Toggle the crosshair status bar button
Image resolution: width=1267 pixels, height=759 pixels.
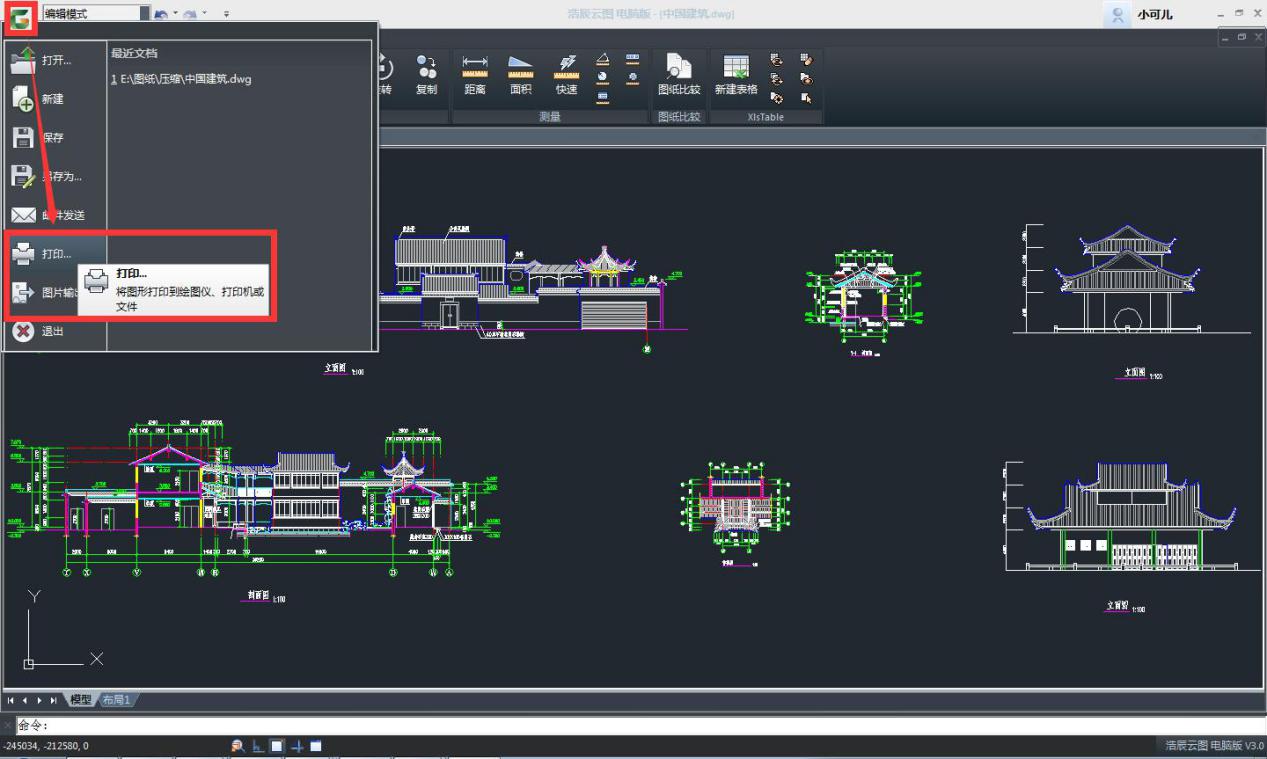(297, 746)
